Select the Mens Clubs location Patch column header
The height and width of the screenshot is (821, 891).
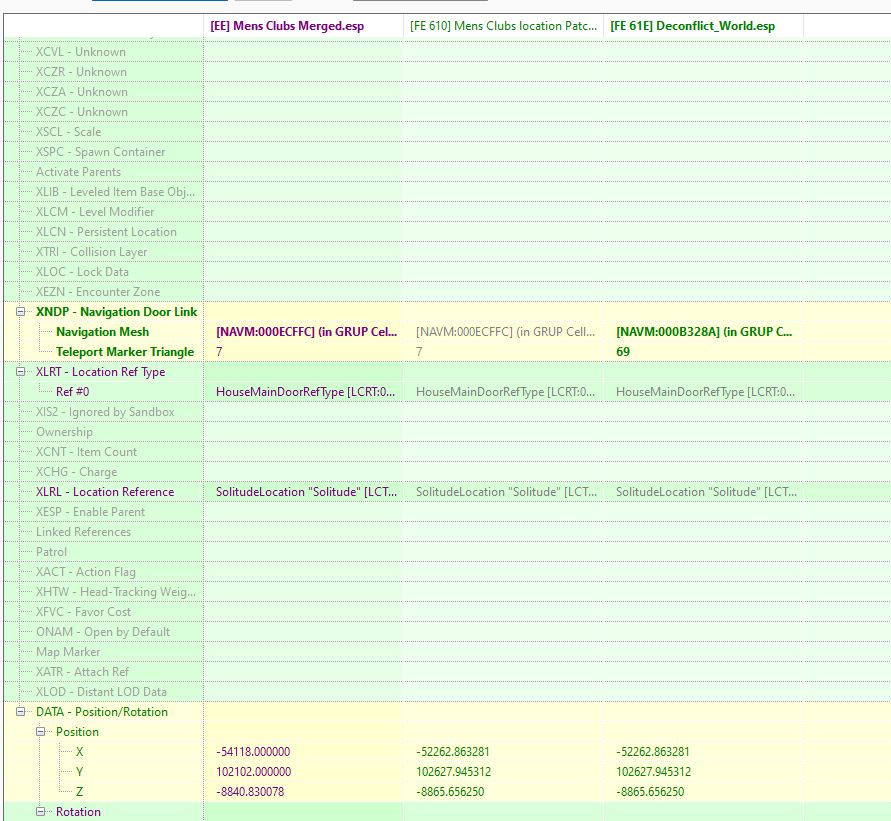tap(503, 26)
